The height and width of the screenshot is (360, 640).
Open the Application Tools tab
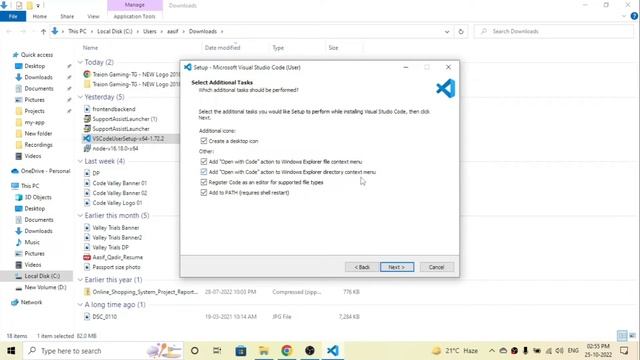134,16
